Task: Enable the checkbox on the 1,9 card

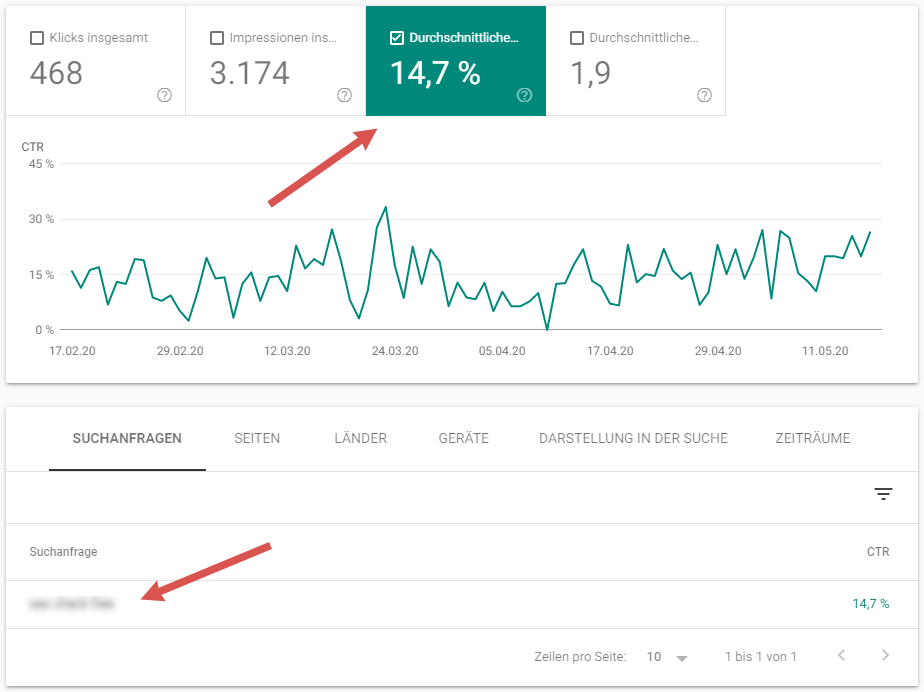Action: 577,38
